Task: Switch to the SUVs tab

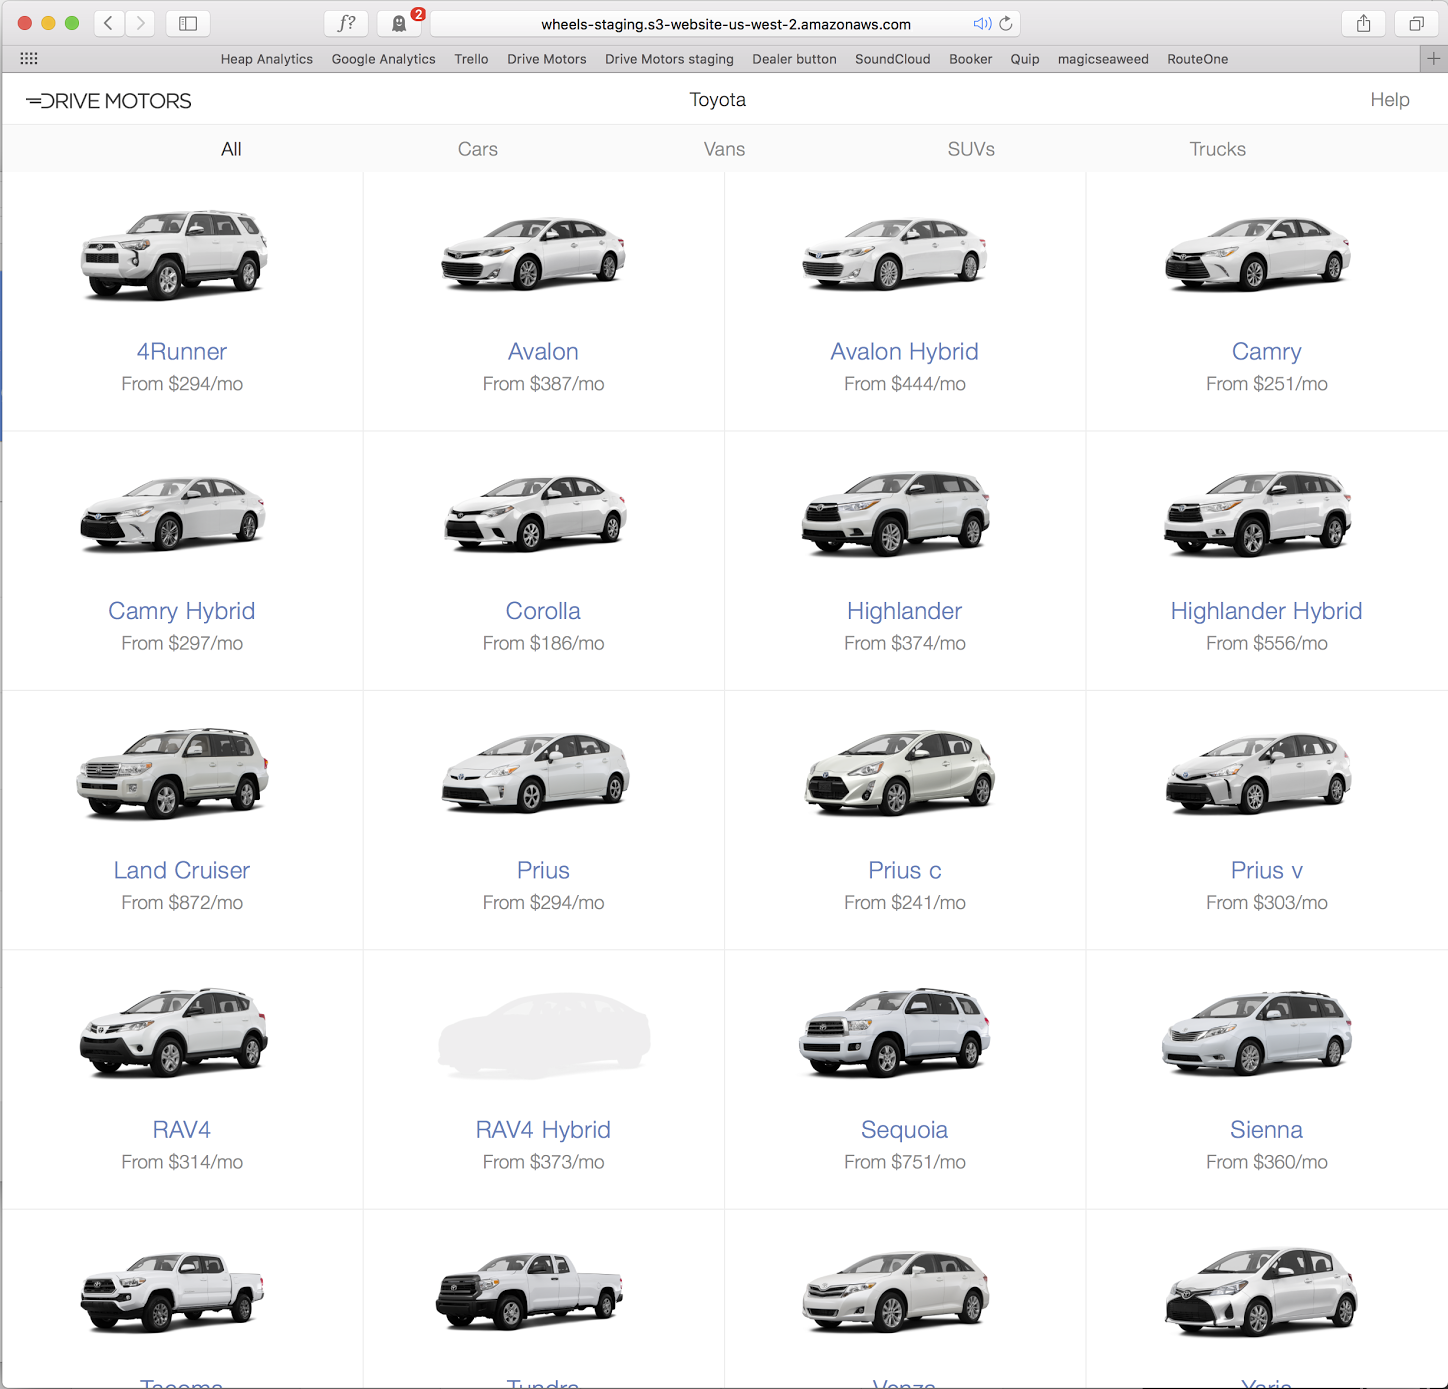Action: (970, 148)
